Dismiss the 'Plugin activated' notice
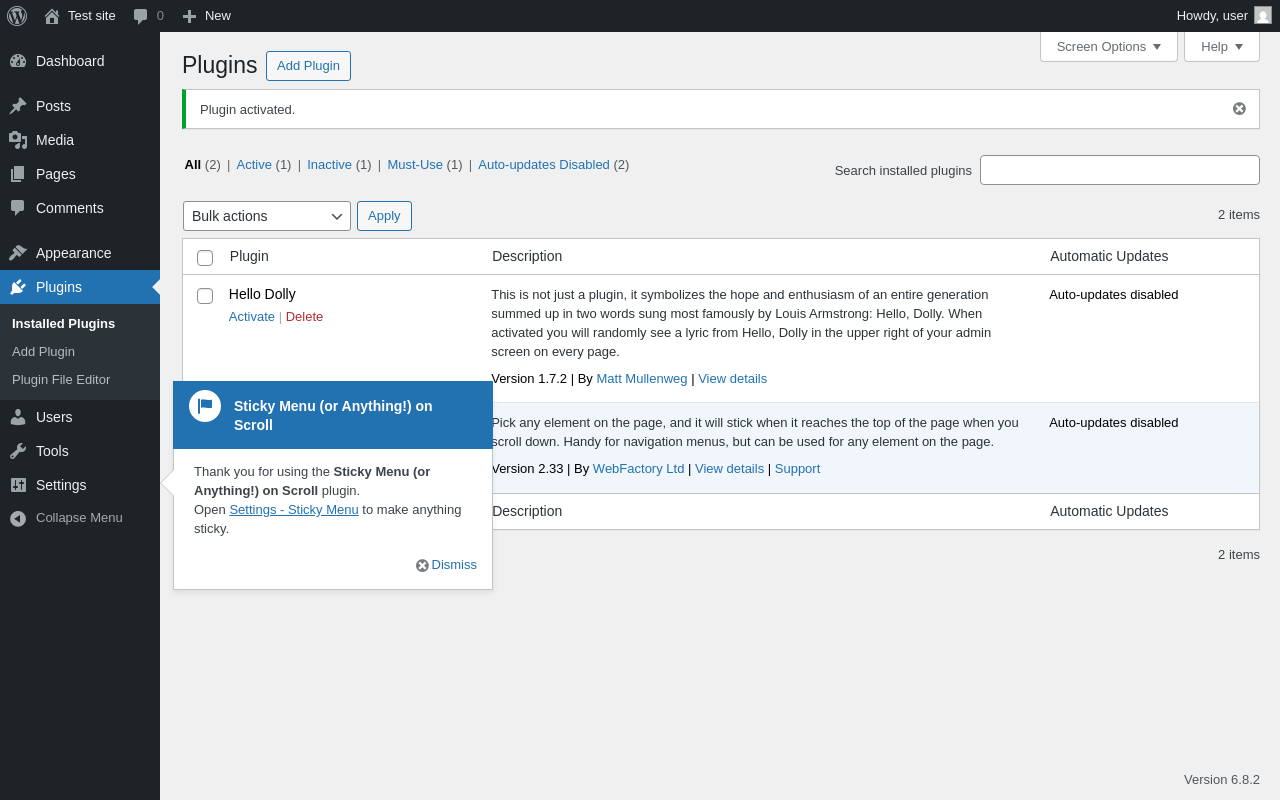 (x=1239, y=109)
